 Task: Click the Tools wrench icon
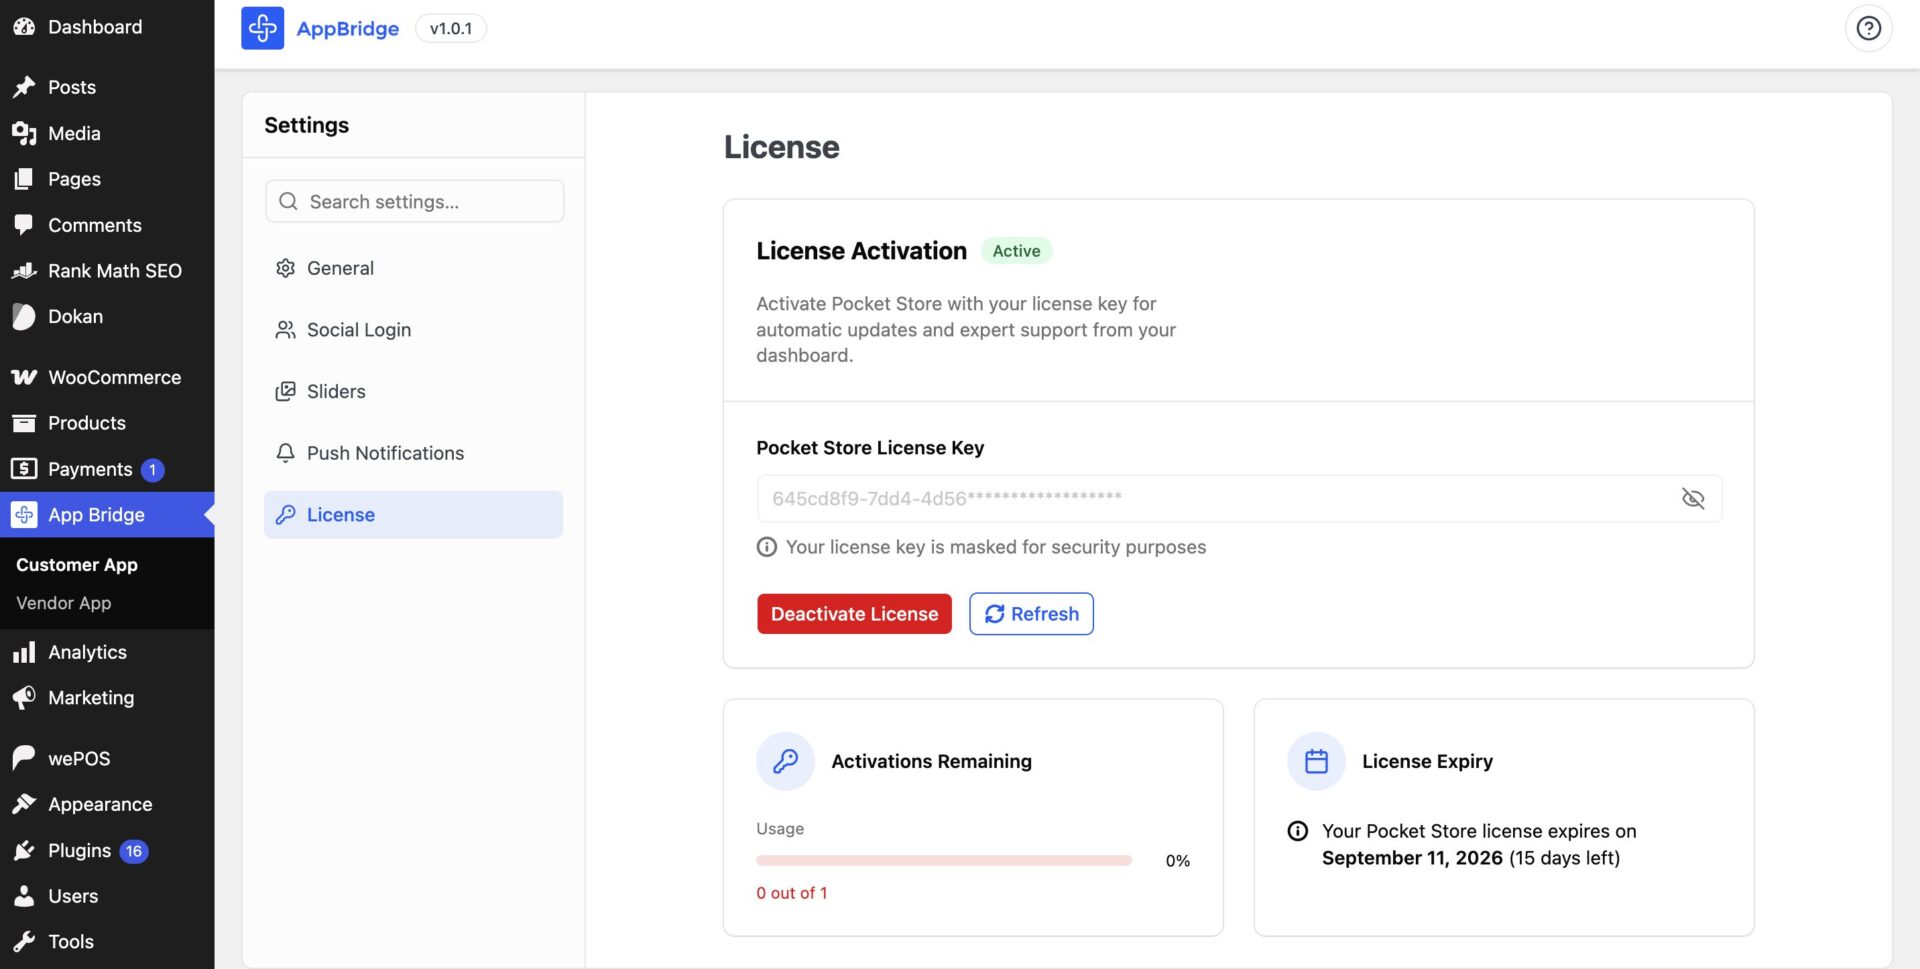pos(24,942)
